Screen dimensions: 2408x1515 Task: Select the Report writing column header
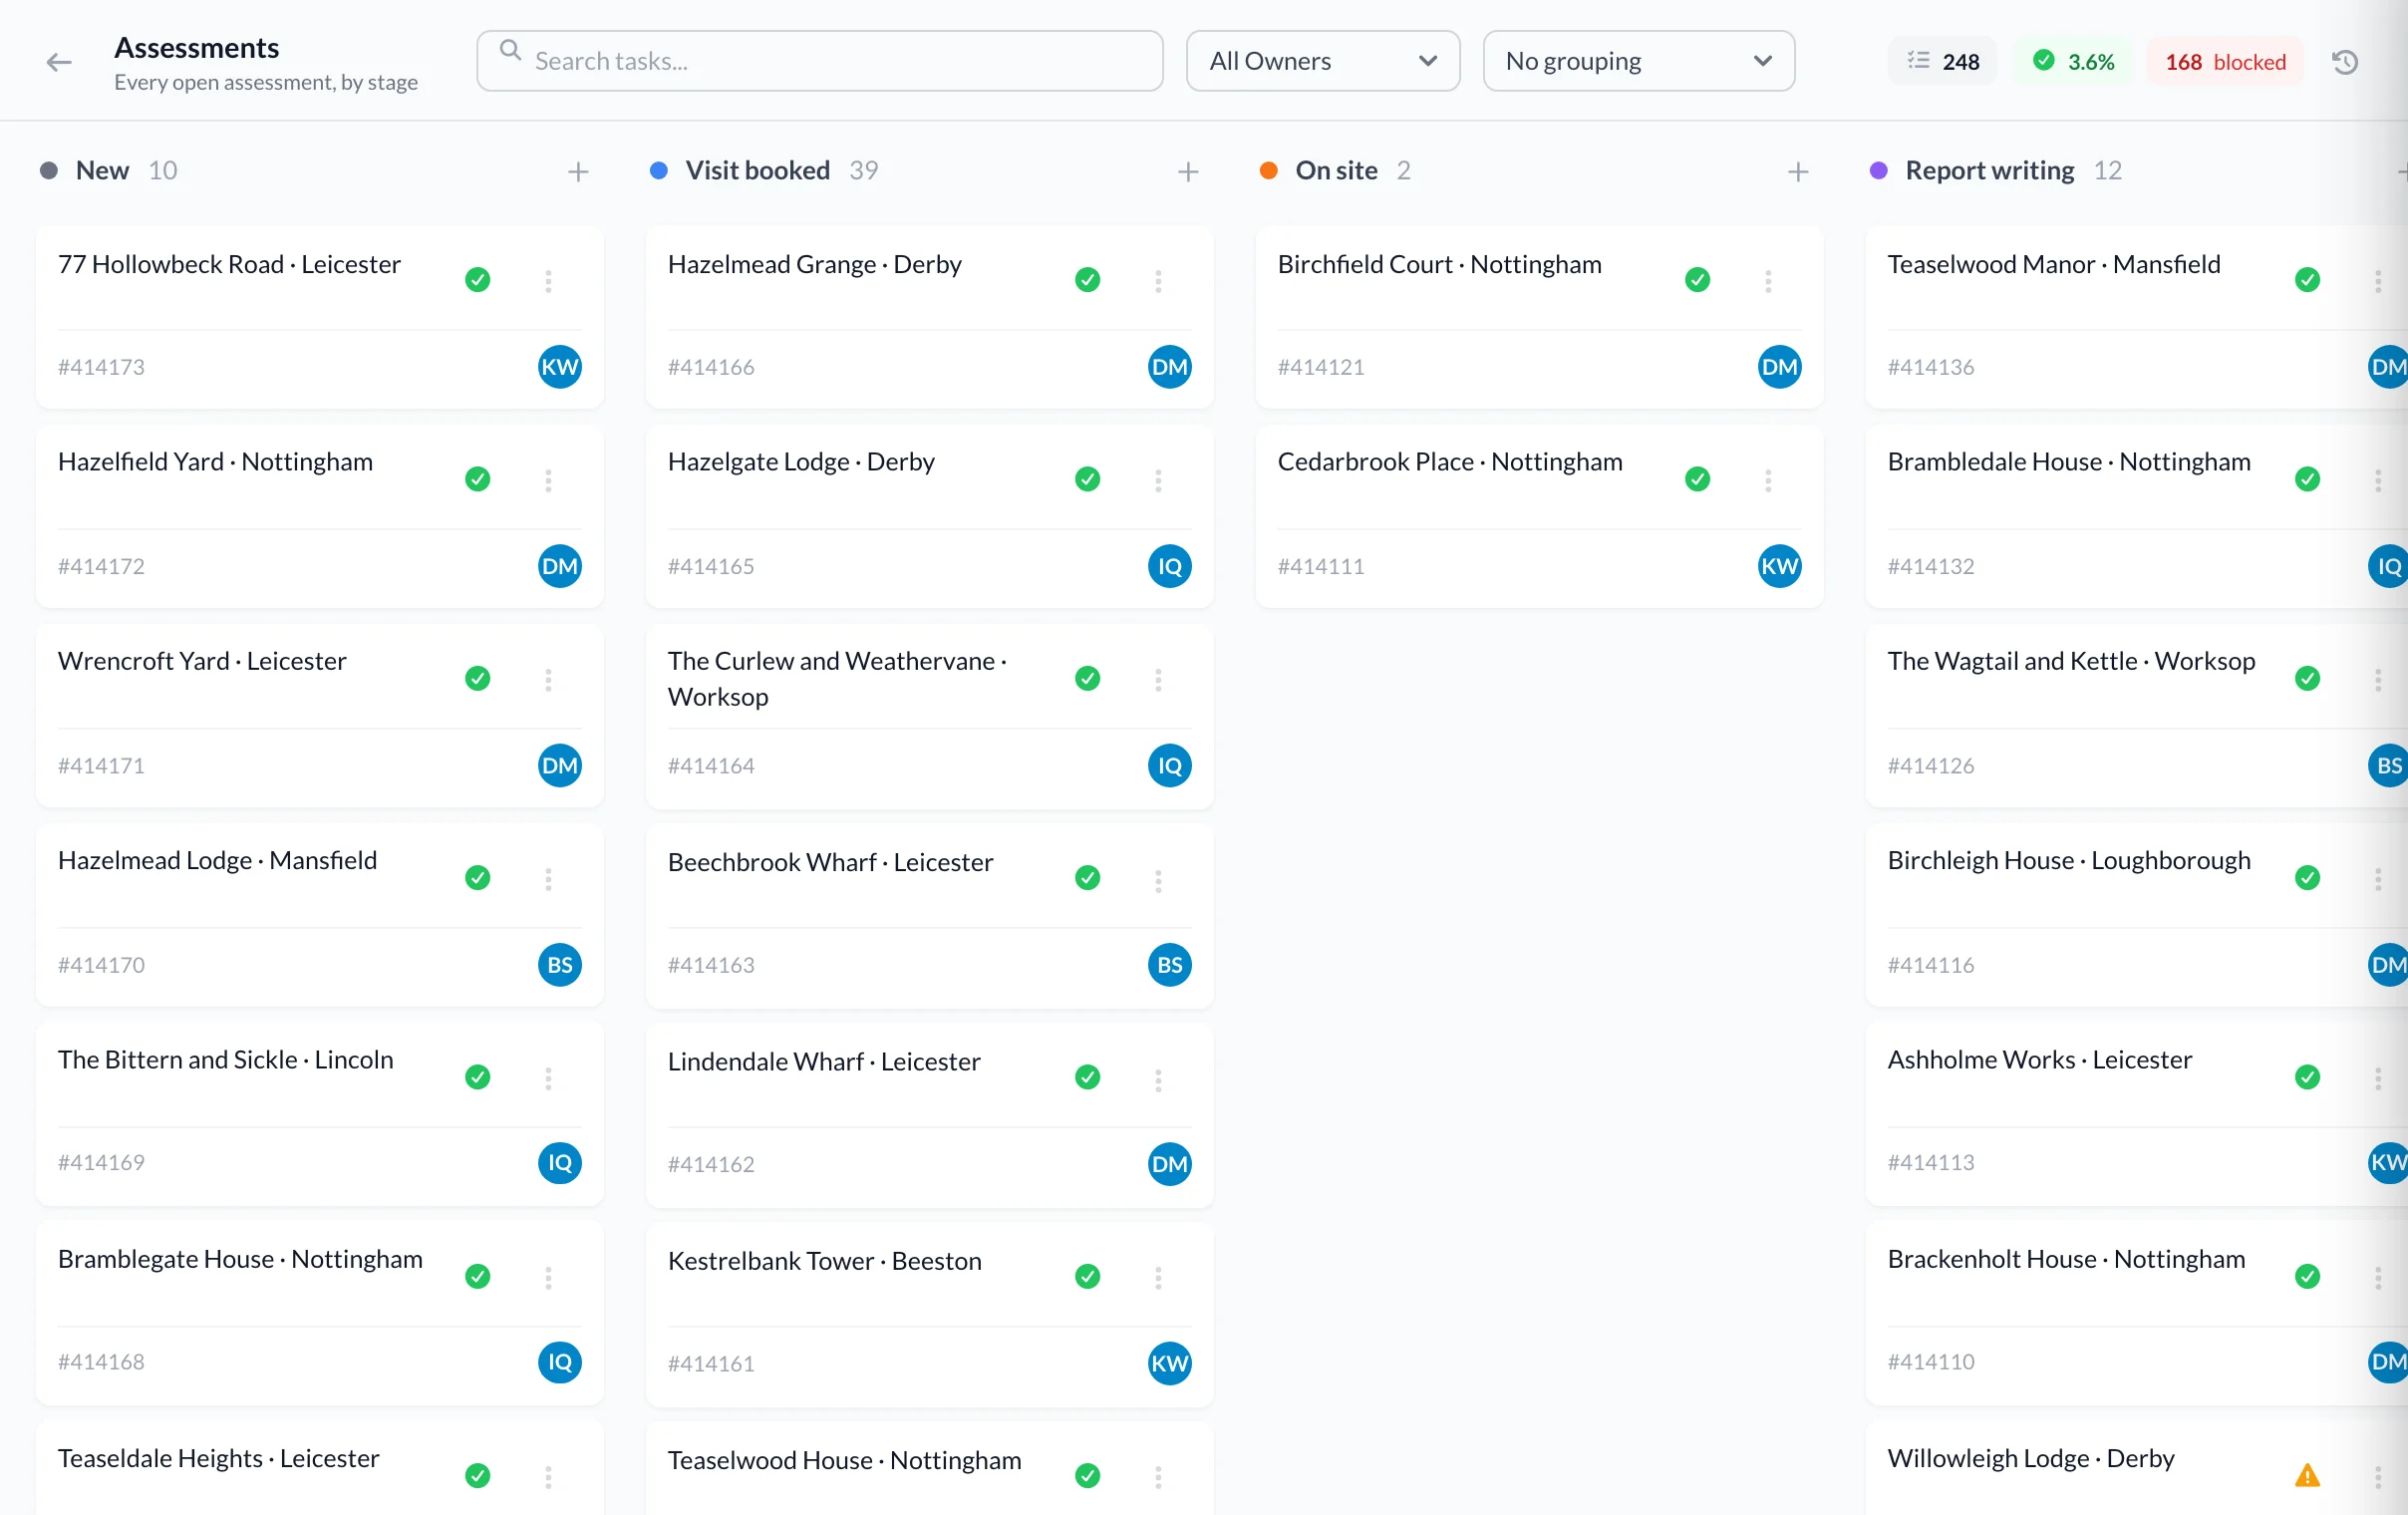[1990, 171]
